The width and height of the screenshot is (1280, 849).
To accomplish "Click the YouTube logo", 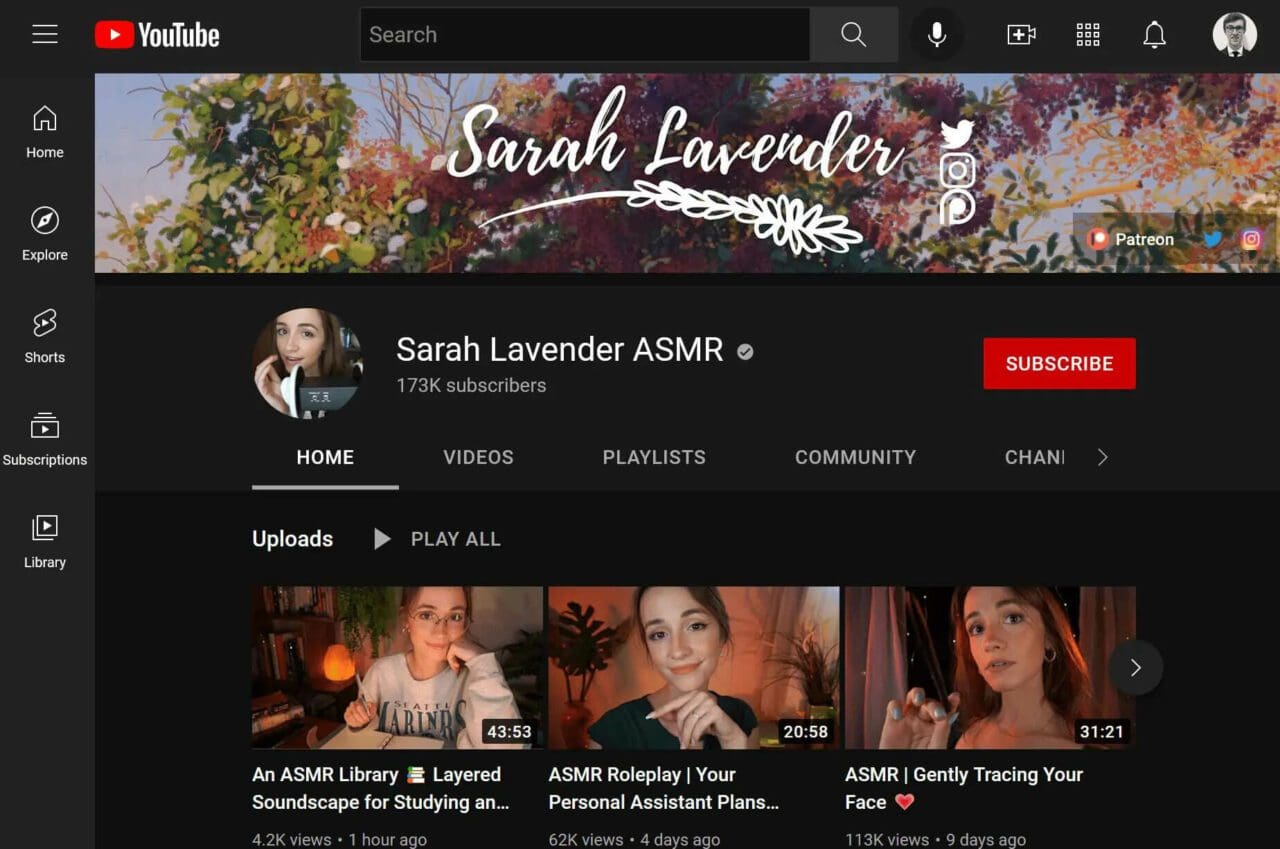I will [x=157, y=35].
